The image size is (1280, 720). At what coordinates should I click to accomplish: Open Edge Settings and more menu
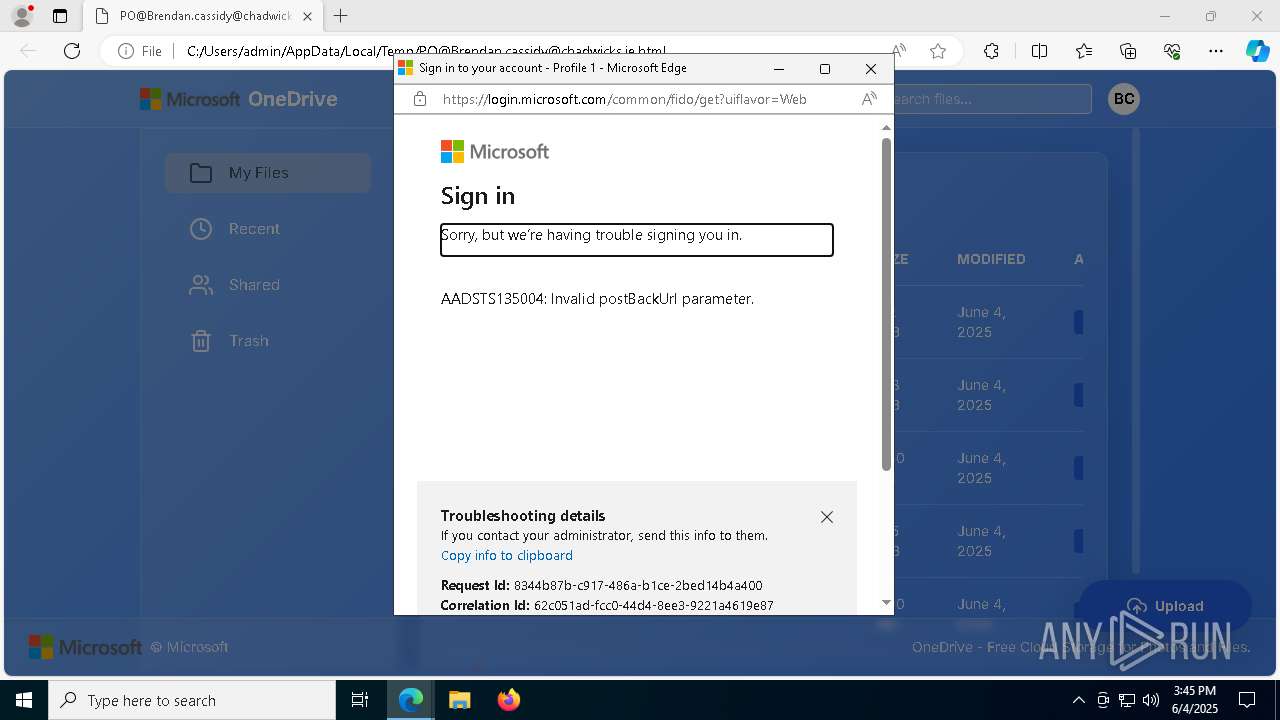1216,51
